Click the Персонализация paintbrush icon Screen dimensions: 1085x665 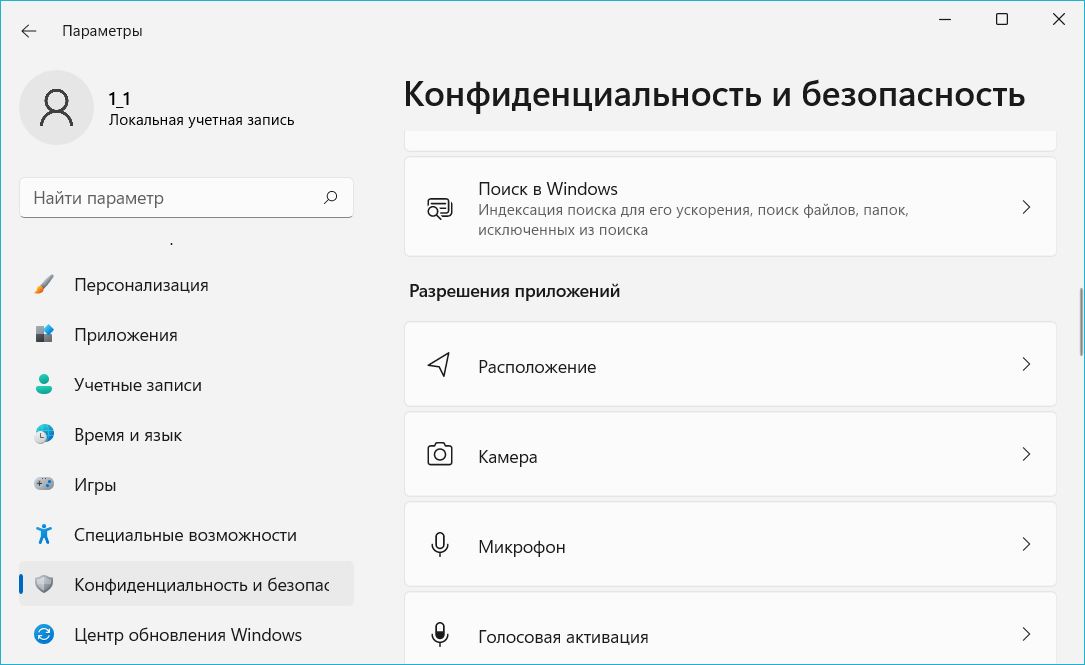coord(44,285)
